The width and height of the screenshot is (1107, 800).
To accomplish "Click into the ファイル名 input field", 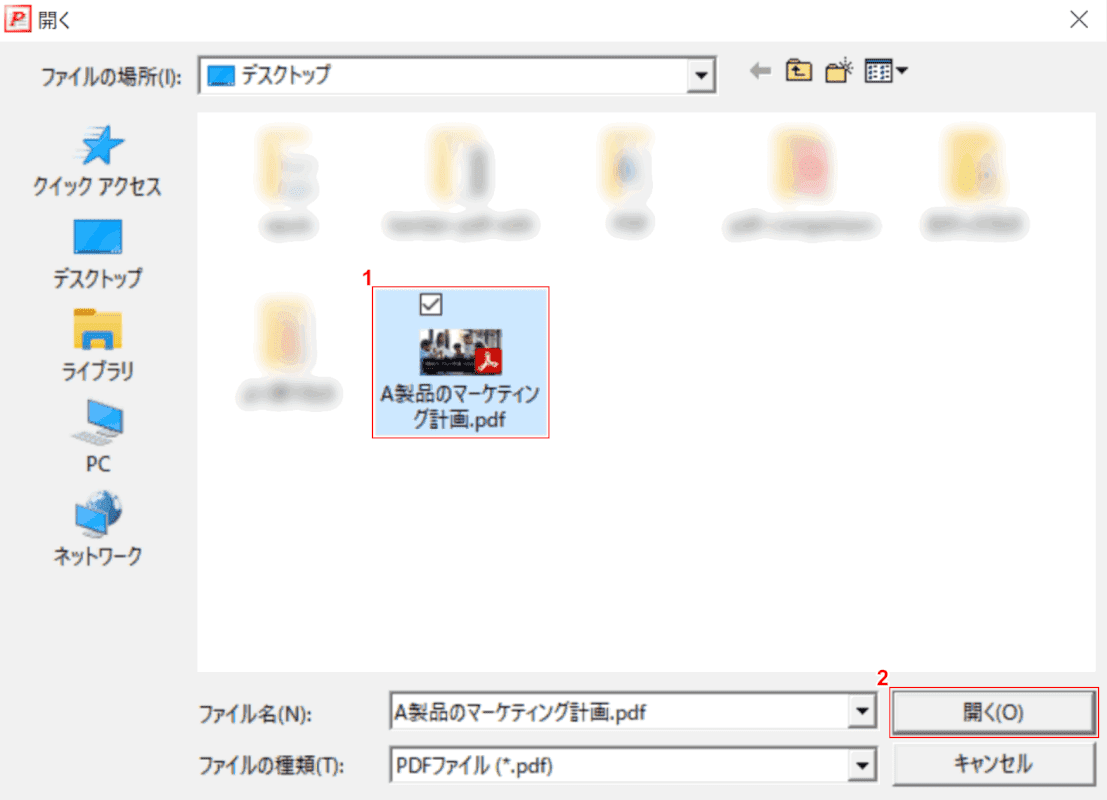I will (619, 712).
